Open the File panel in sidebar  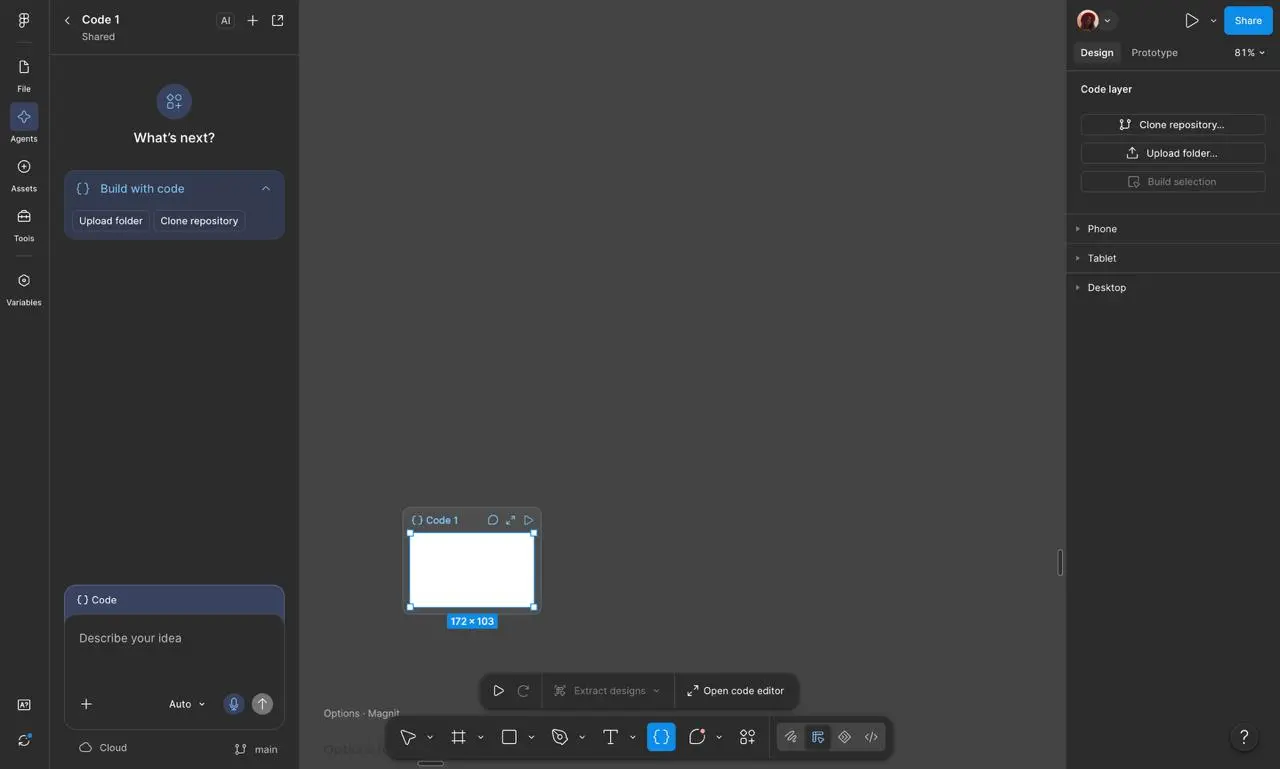click(x=24, y=75)
